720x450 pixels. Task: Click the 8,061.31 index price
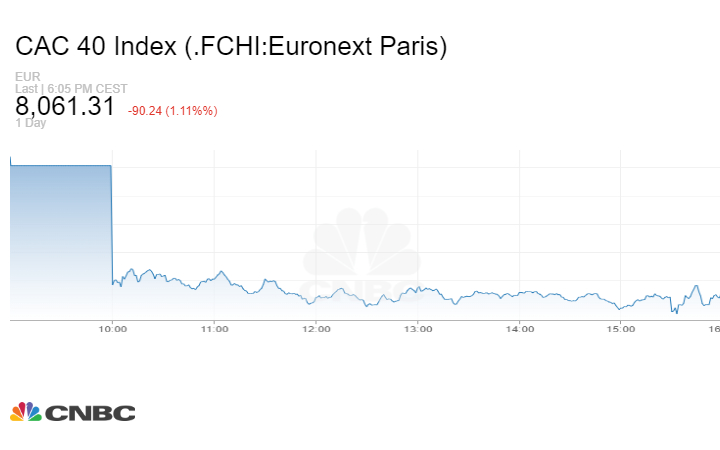click(x=65, y=107)
